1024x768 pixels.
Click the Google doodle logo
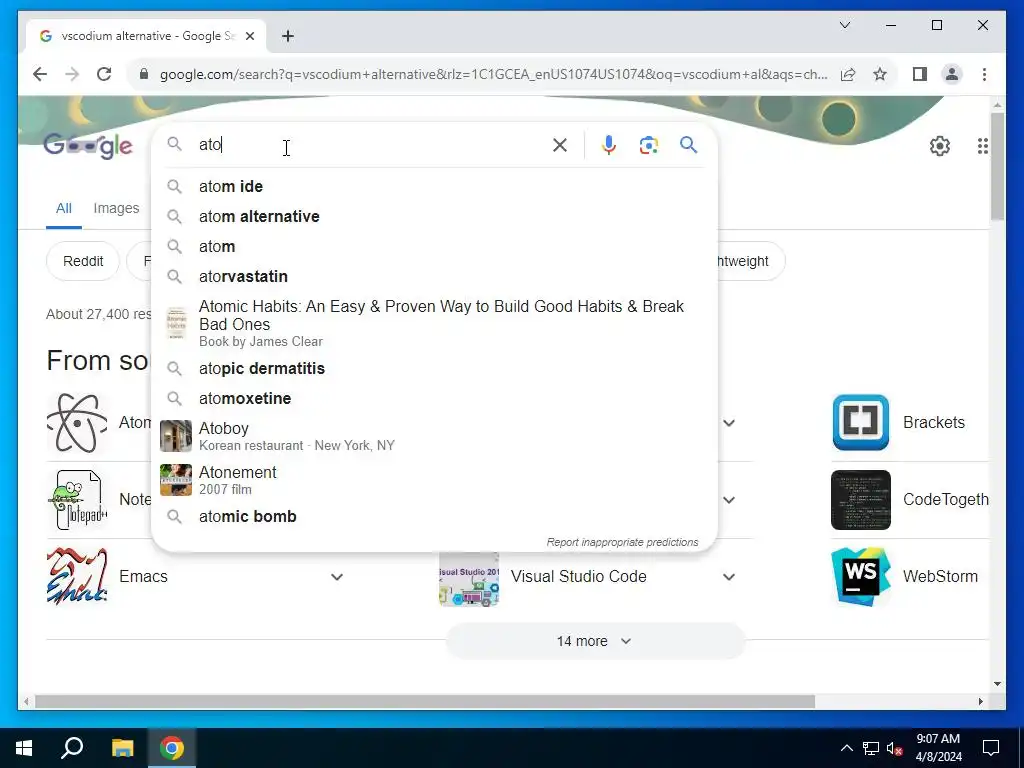coord(88,146)
